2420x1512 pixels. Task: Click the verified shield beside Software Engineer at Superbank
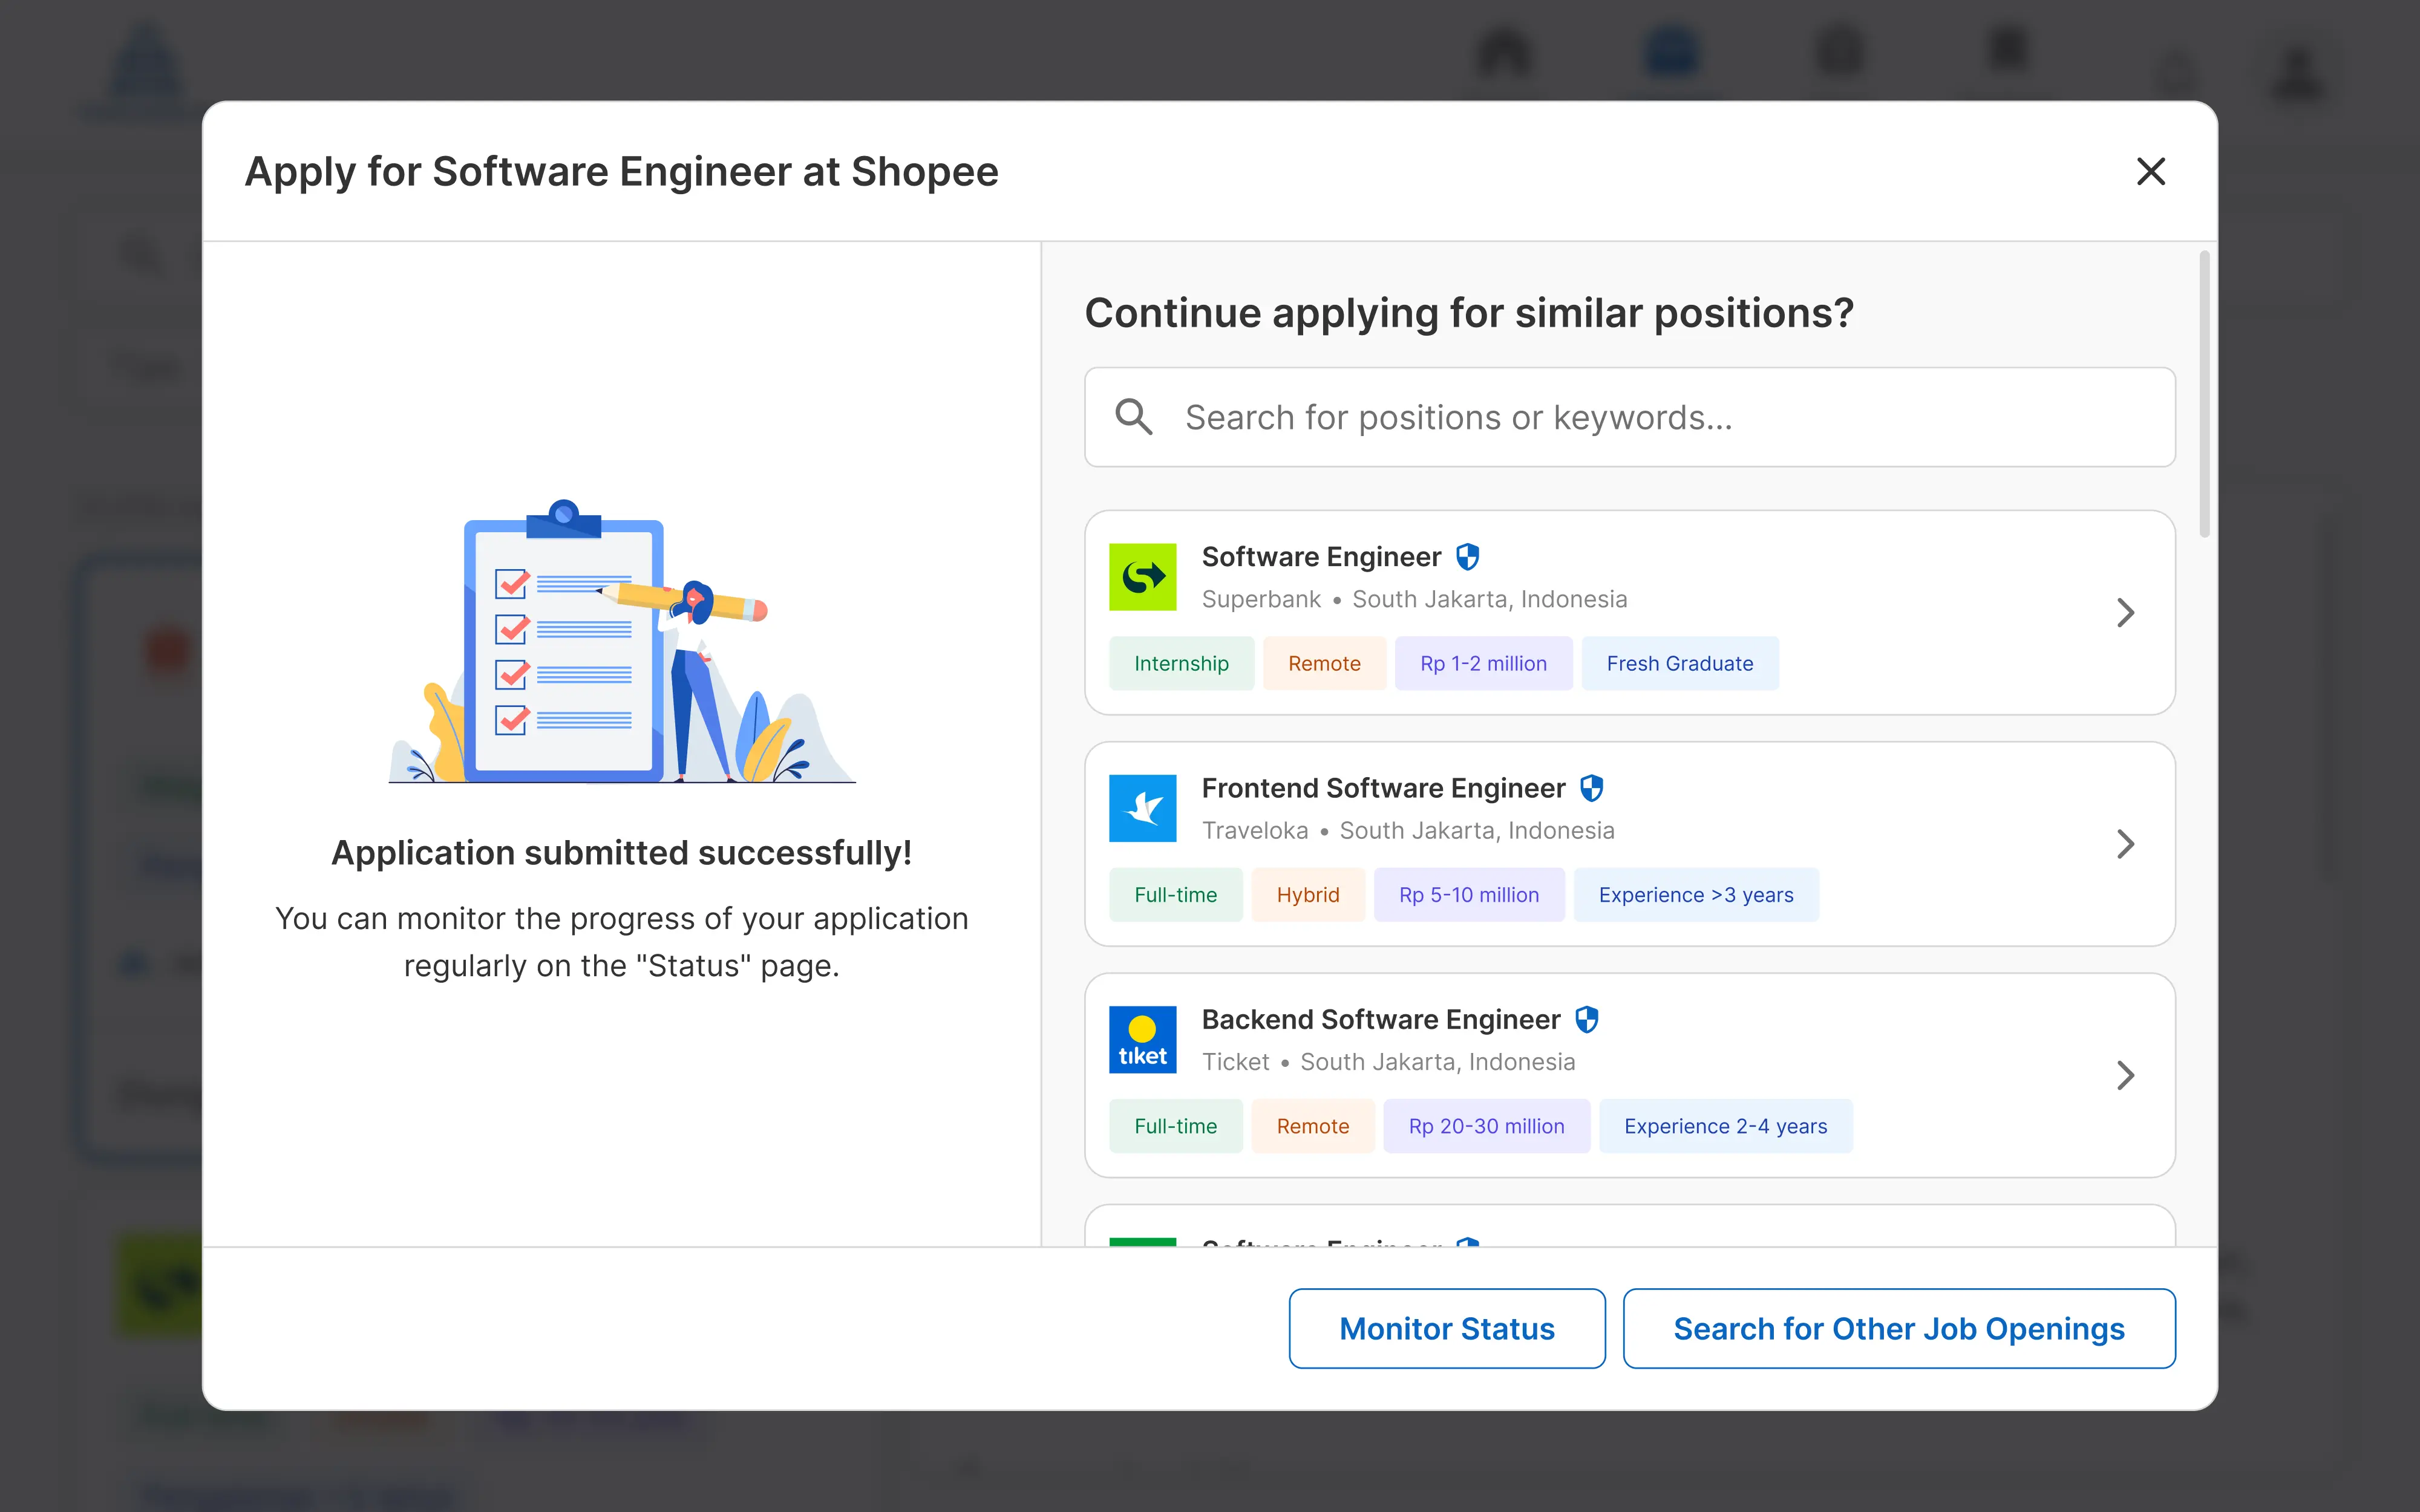coord(1467,557)
